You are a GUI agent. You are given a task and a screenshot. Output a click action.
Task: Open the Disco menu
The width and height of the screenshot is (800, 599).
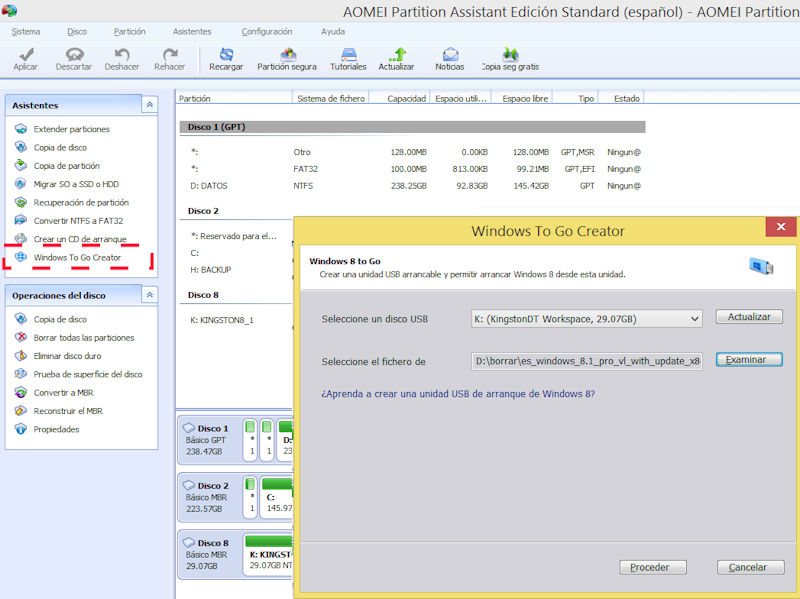77,32
